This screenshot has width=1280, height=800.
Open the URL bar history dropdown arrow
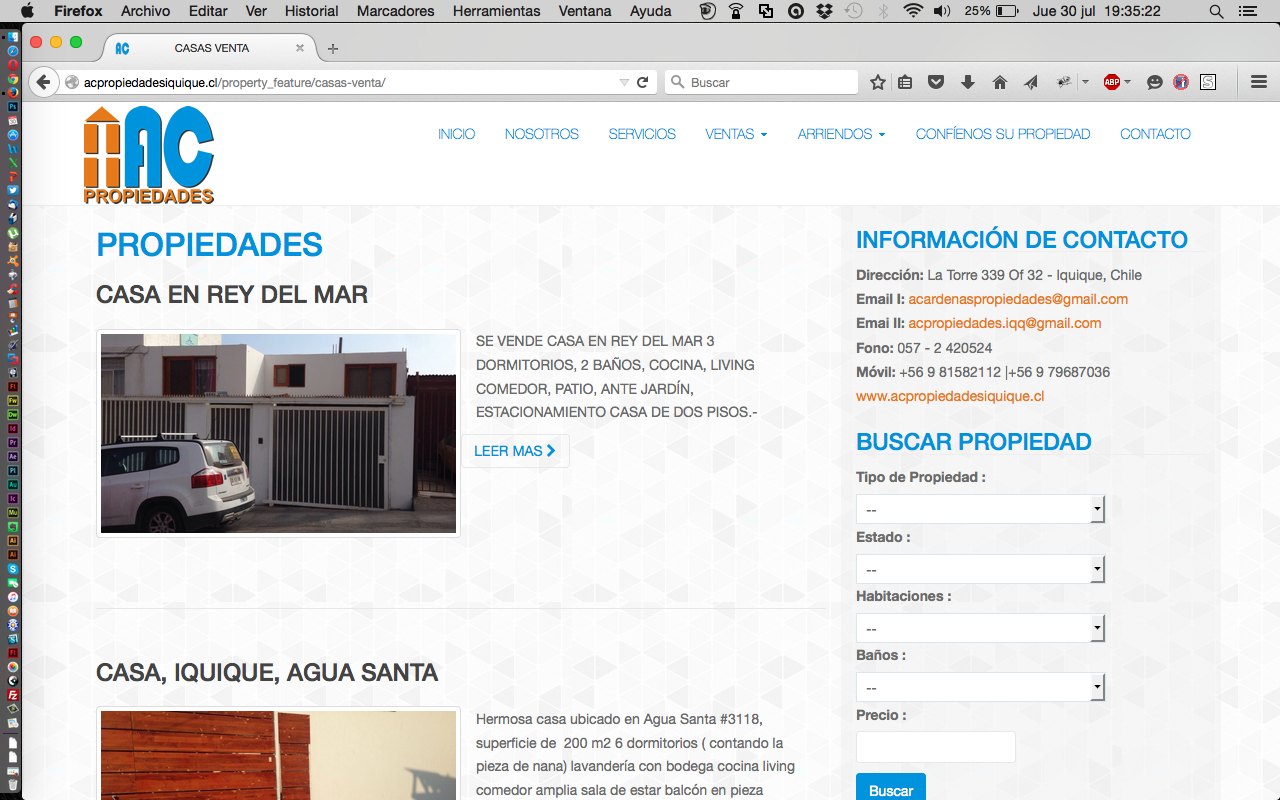click(624, 82)
